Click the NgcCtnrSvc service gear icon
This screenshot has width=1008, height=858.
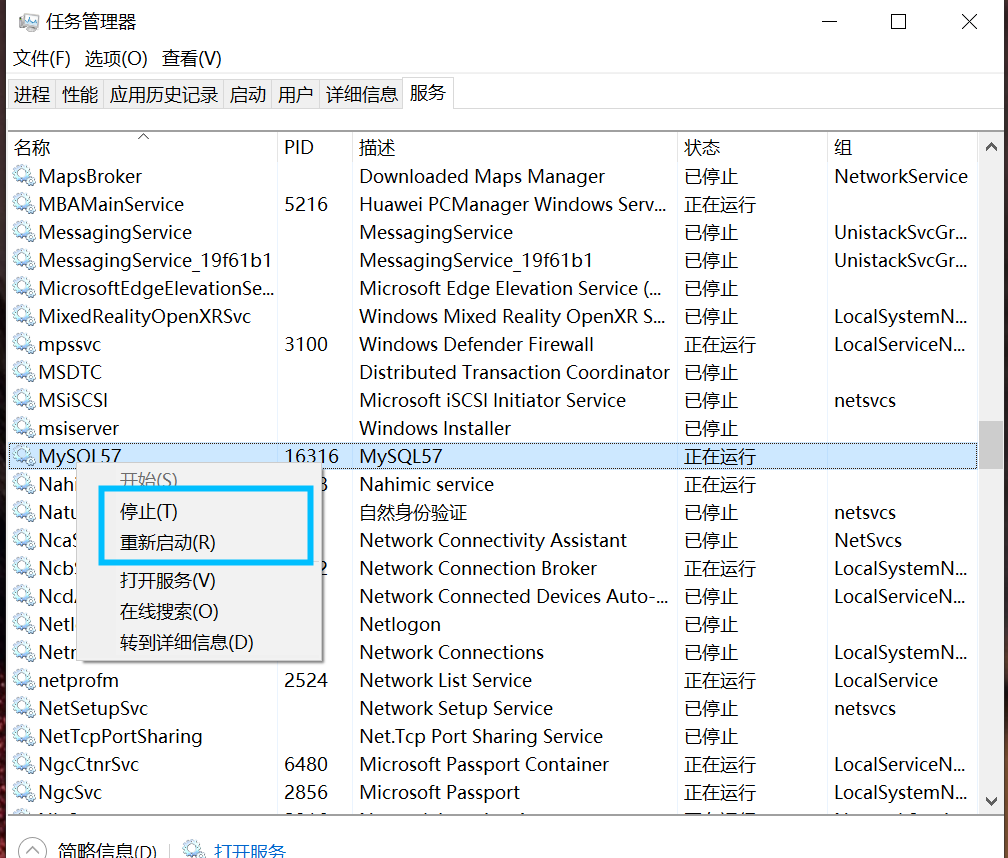(23, 765)
